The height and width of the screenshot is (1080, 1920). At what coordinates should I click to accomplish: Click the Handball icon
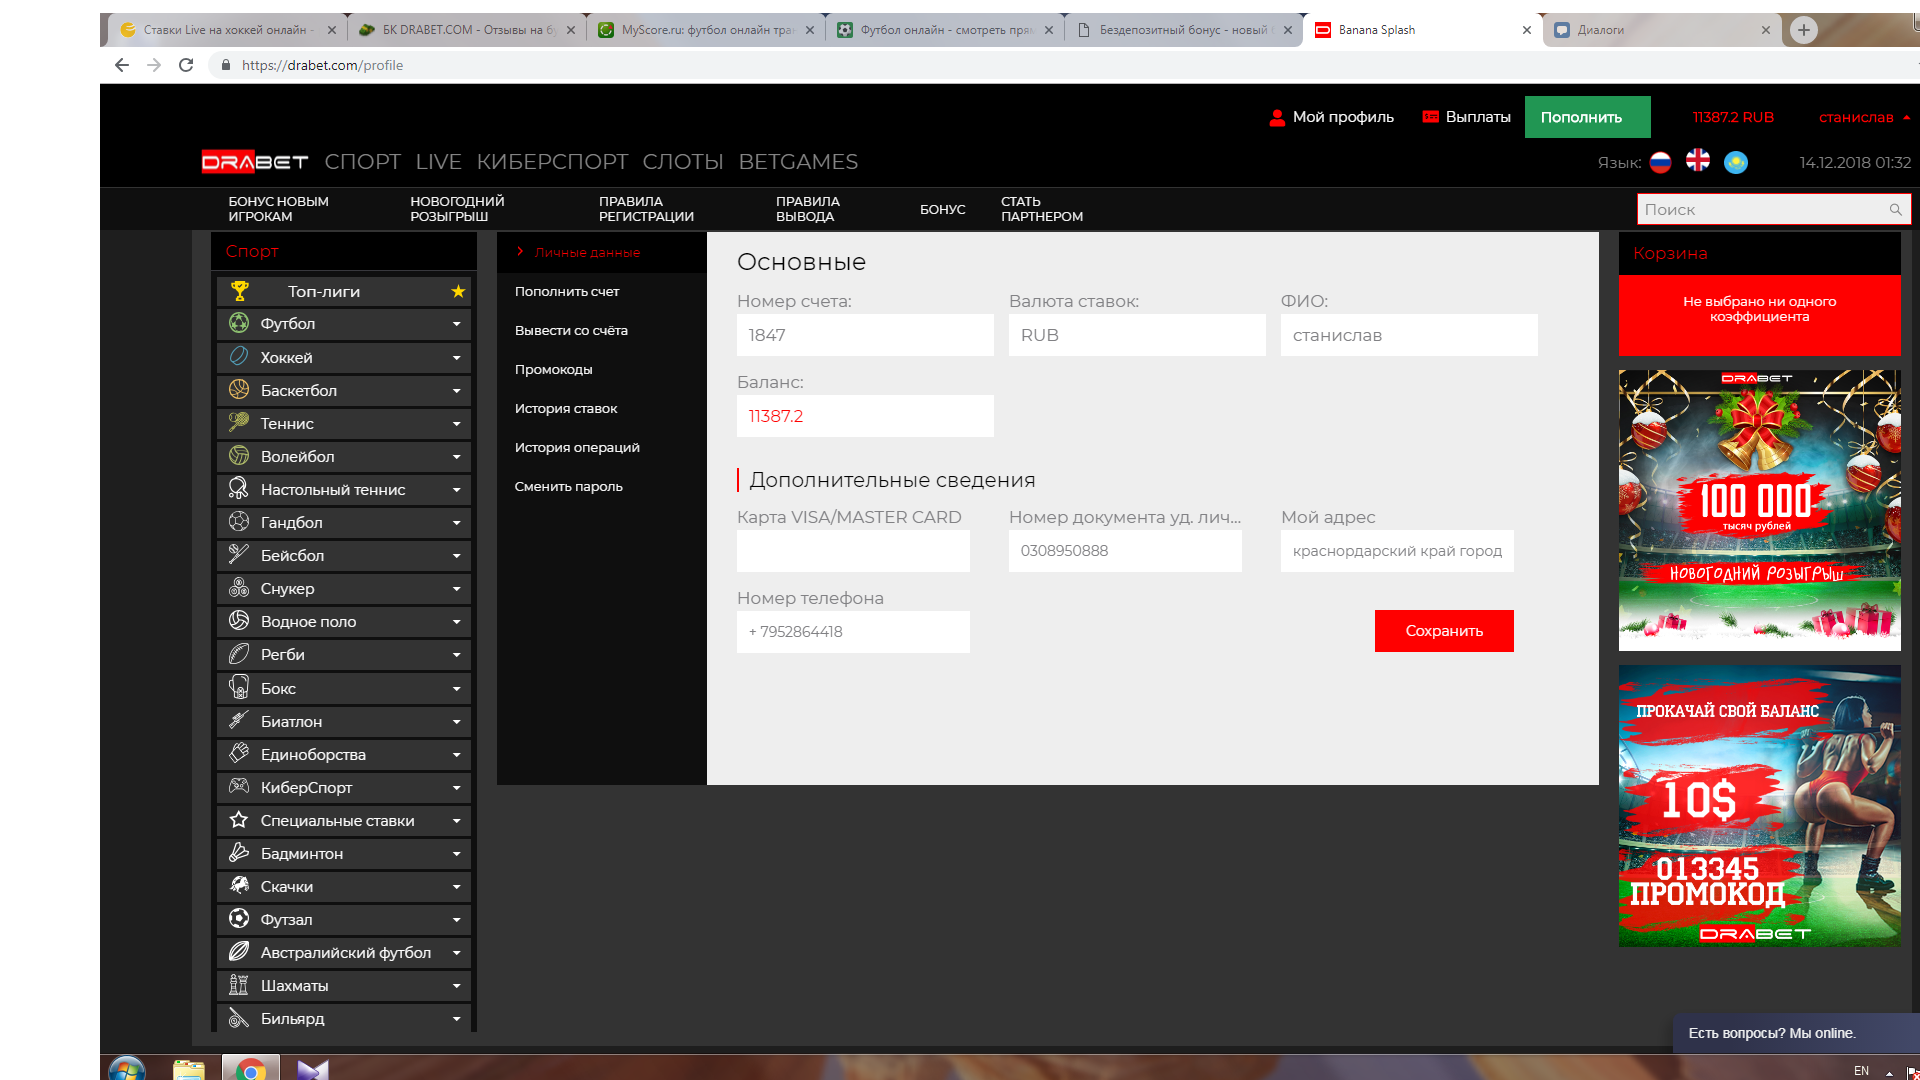point(239,521)
